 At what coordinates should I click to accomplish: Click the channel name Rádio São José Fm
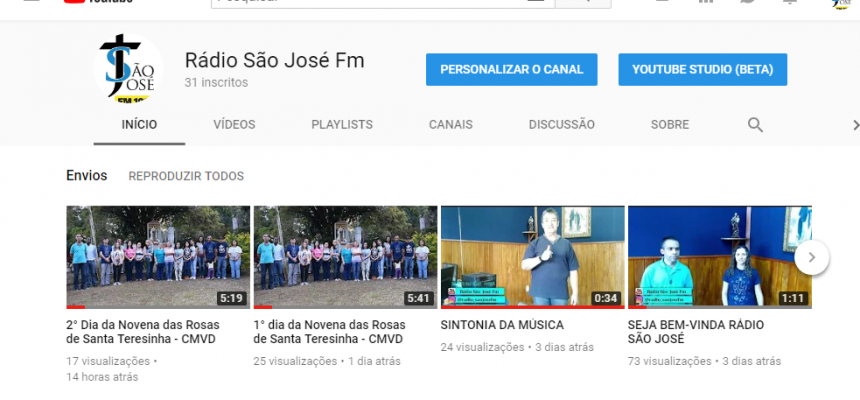(274, 60)
